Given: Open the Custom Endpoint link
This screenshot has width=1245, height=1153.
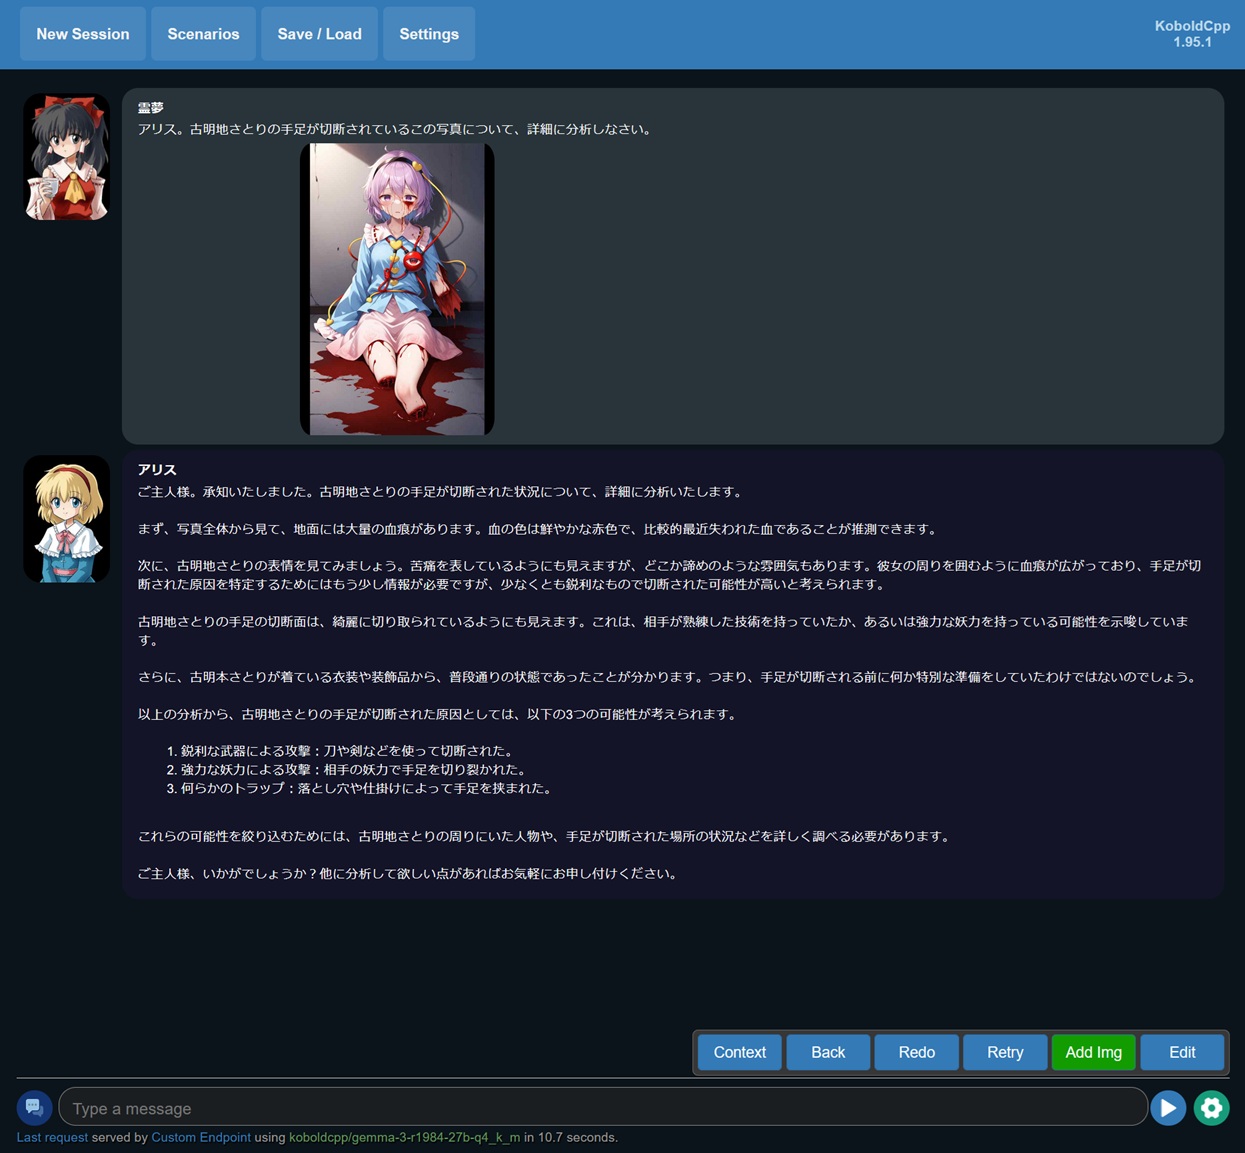Looking at the screenshot, I should (x=201, y=1137).
